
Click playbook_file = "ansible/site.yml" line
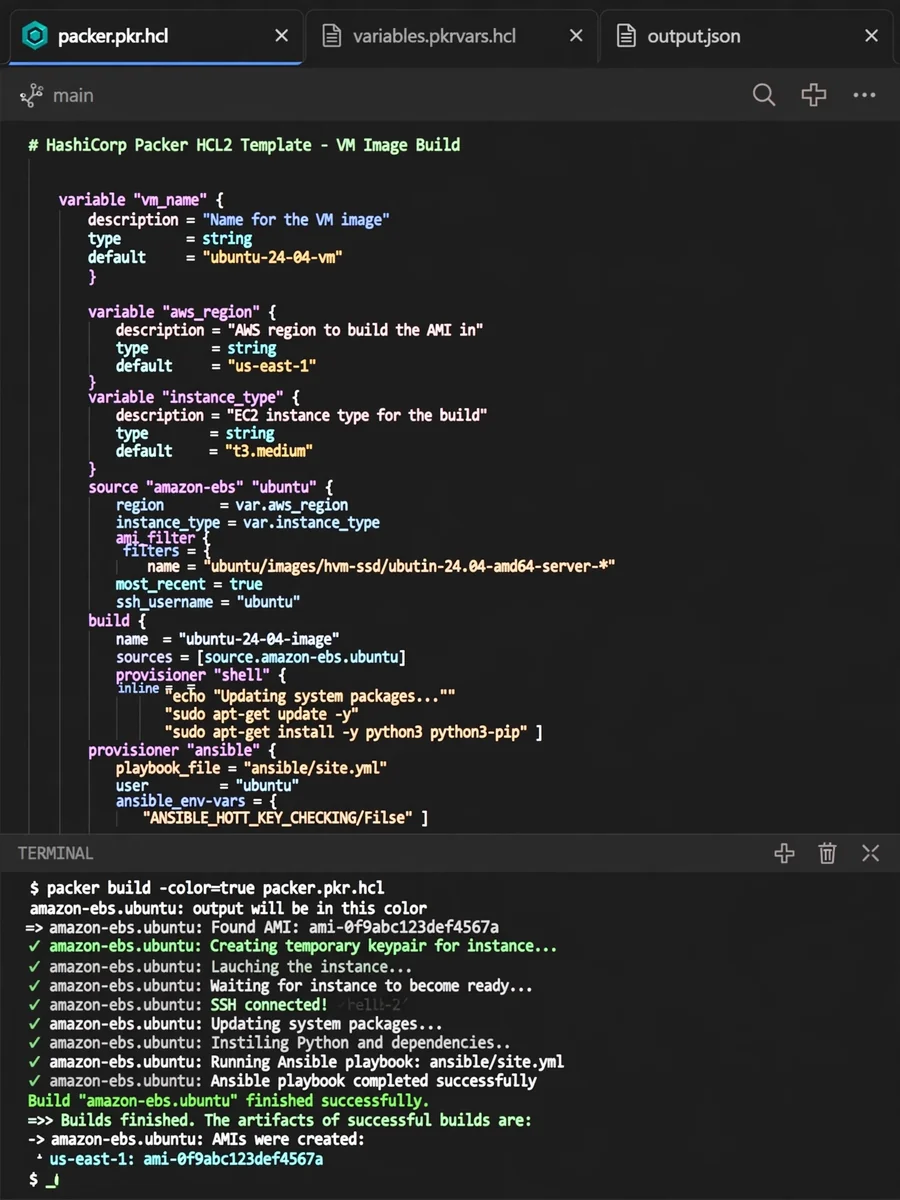tap(251, 768)
